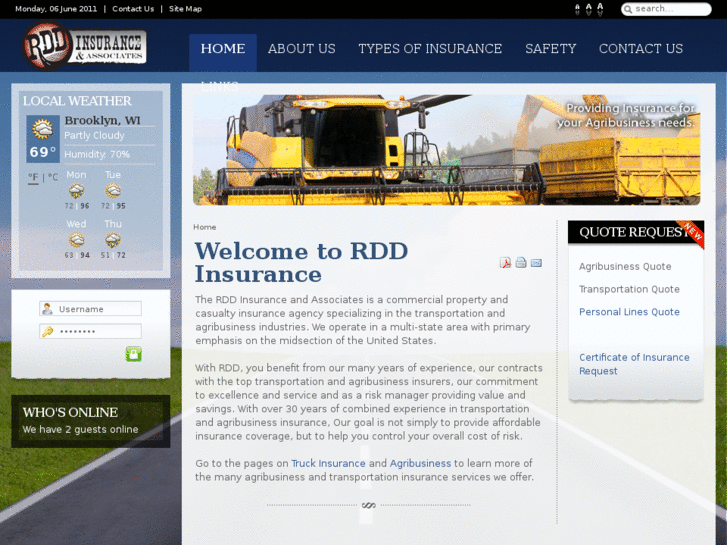Viewport: 727px width, 545px height.
Task: Click the Brooklyn, WI location text
Action: tap(102, 121)
